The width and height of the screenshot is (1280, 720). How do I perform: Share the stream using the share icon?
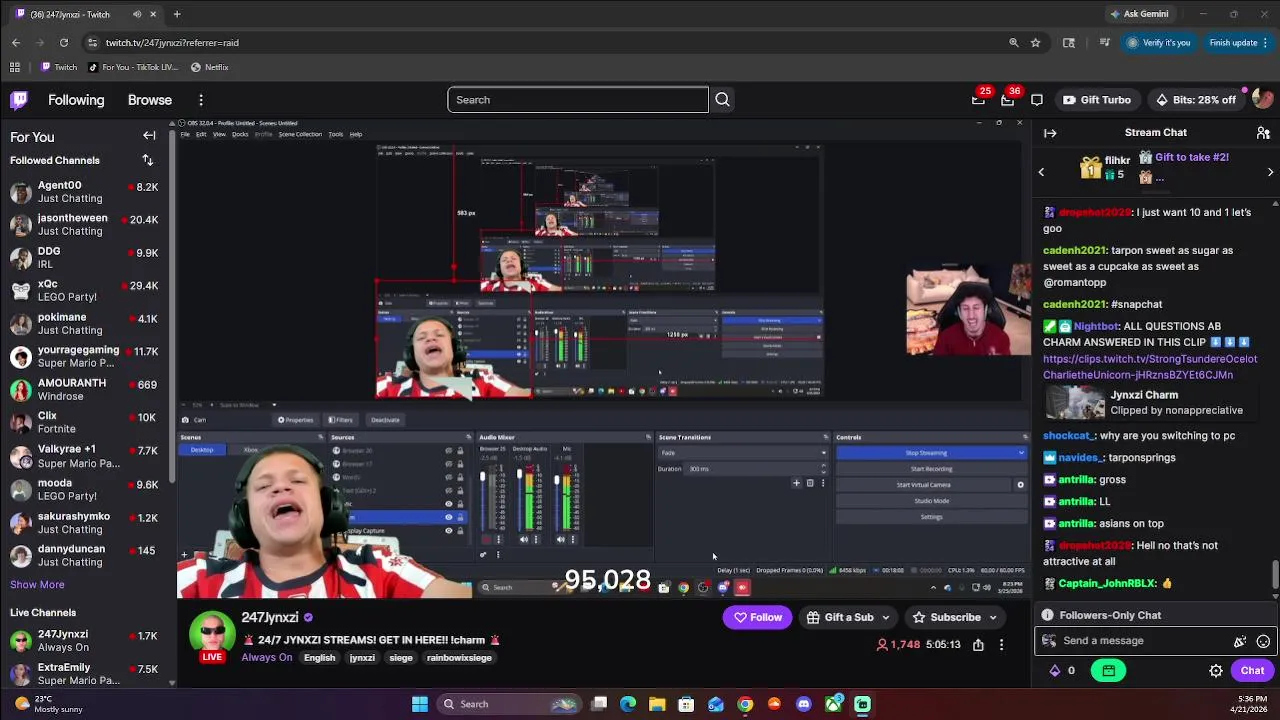[978, 645]
